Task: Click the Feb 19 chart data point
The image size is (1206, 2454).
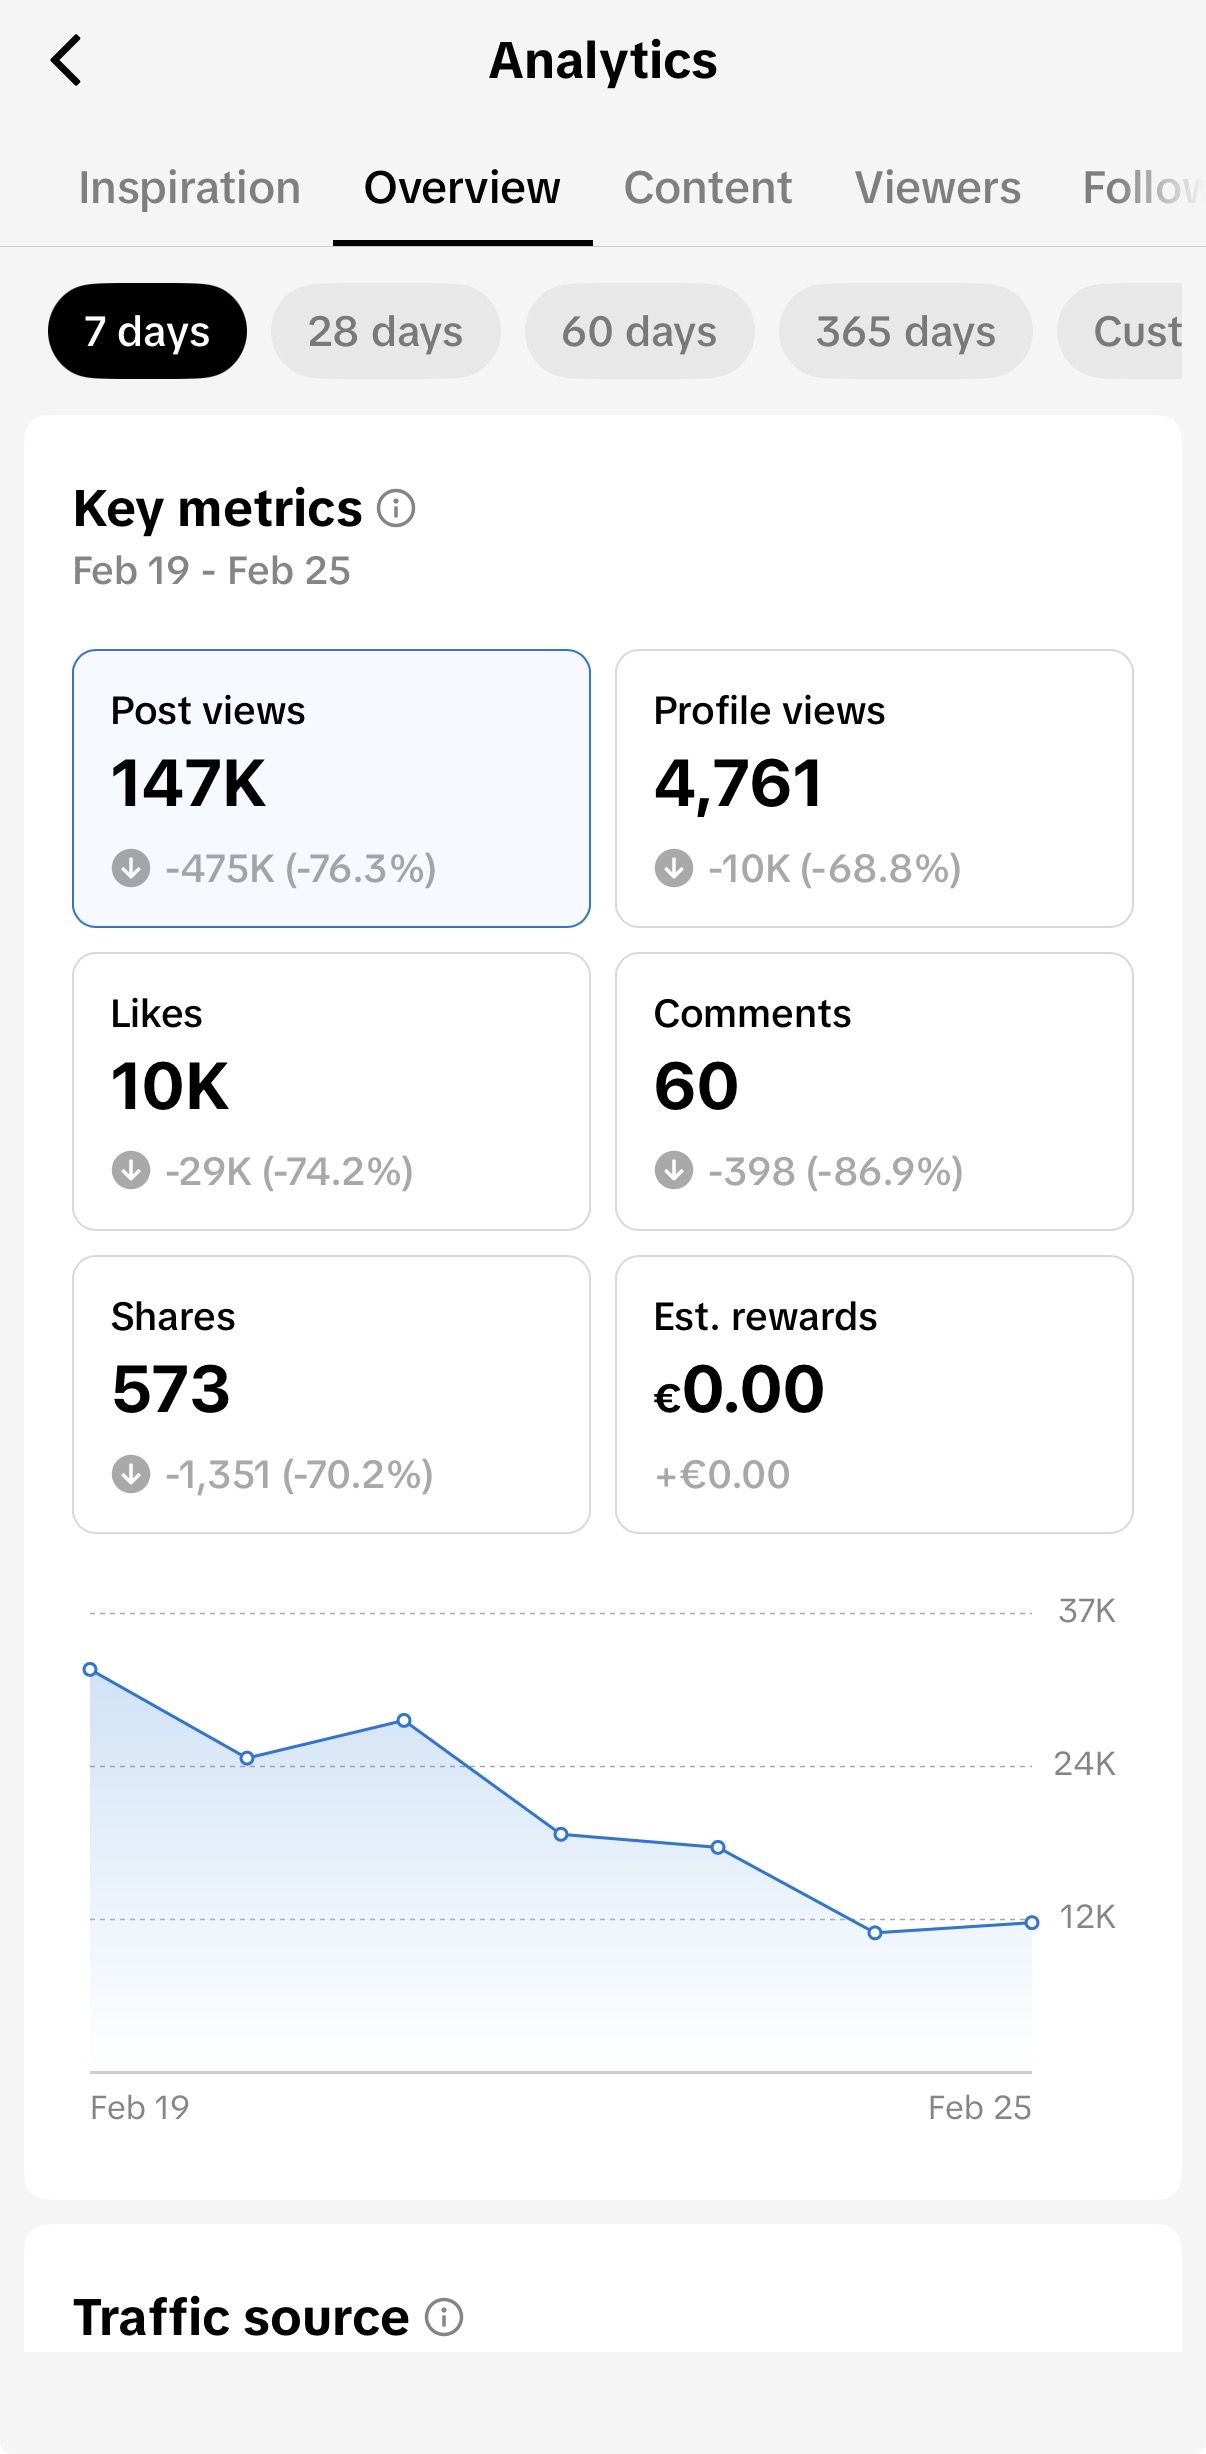Action: click(x=90, y=1669)
